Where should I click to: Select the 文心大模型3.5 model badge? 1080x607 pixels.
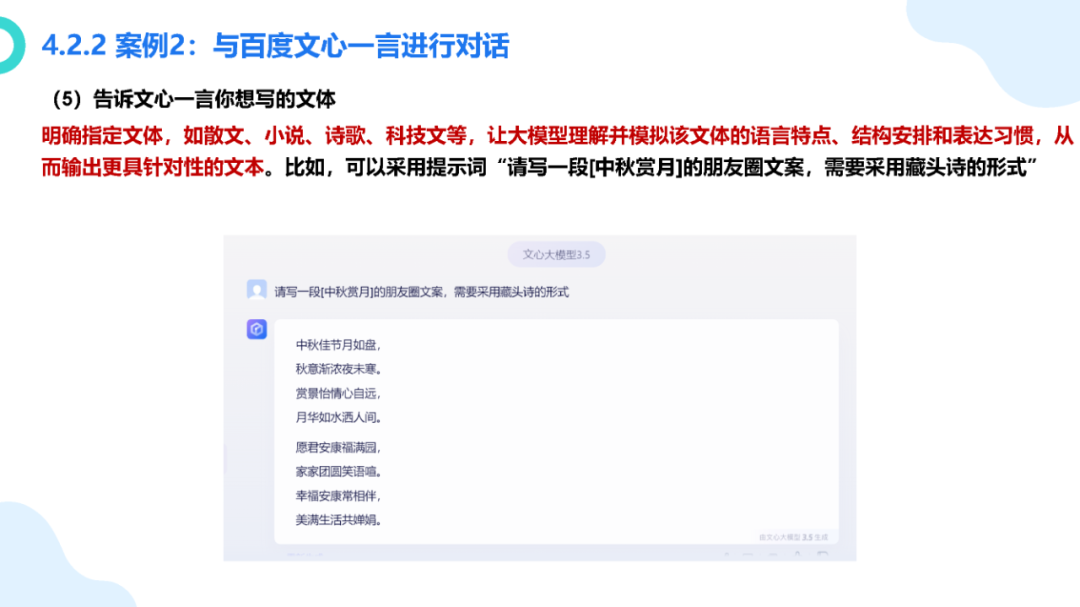click(x=556, y=254)
